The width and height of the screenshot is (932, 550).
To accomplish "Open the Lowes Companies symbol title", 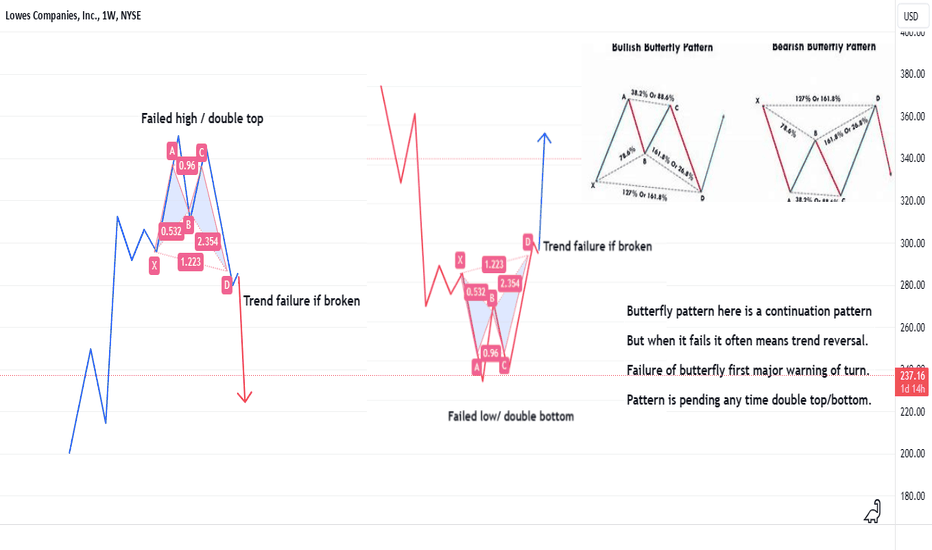I will click(73, 15).
